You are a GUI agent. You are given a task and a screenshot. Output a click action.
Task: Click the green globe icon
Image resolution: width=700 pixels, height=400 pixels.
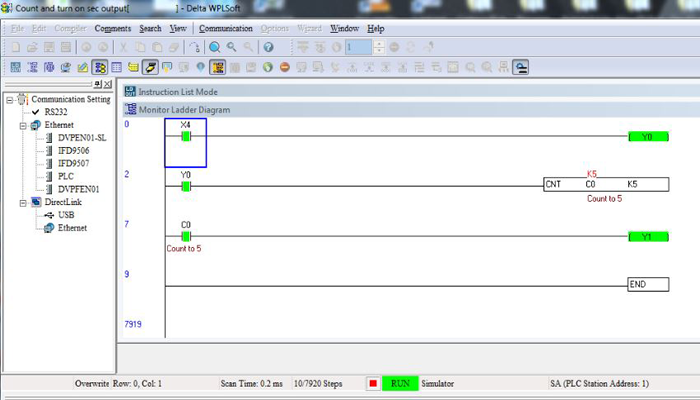click(268, 67)
